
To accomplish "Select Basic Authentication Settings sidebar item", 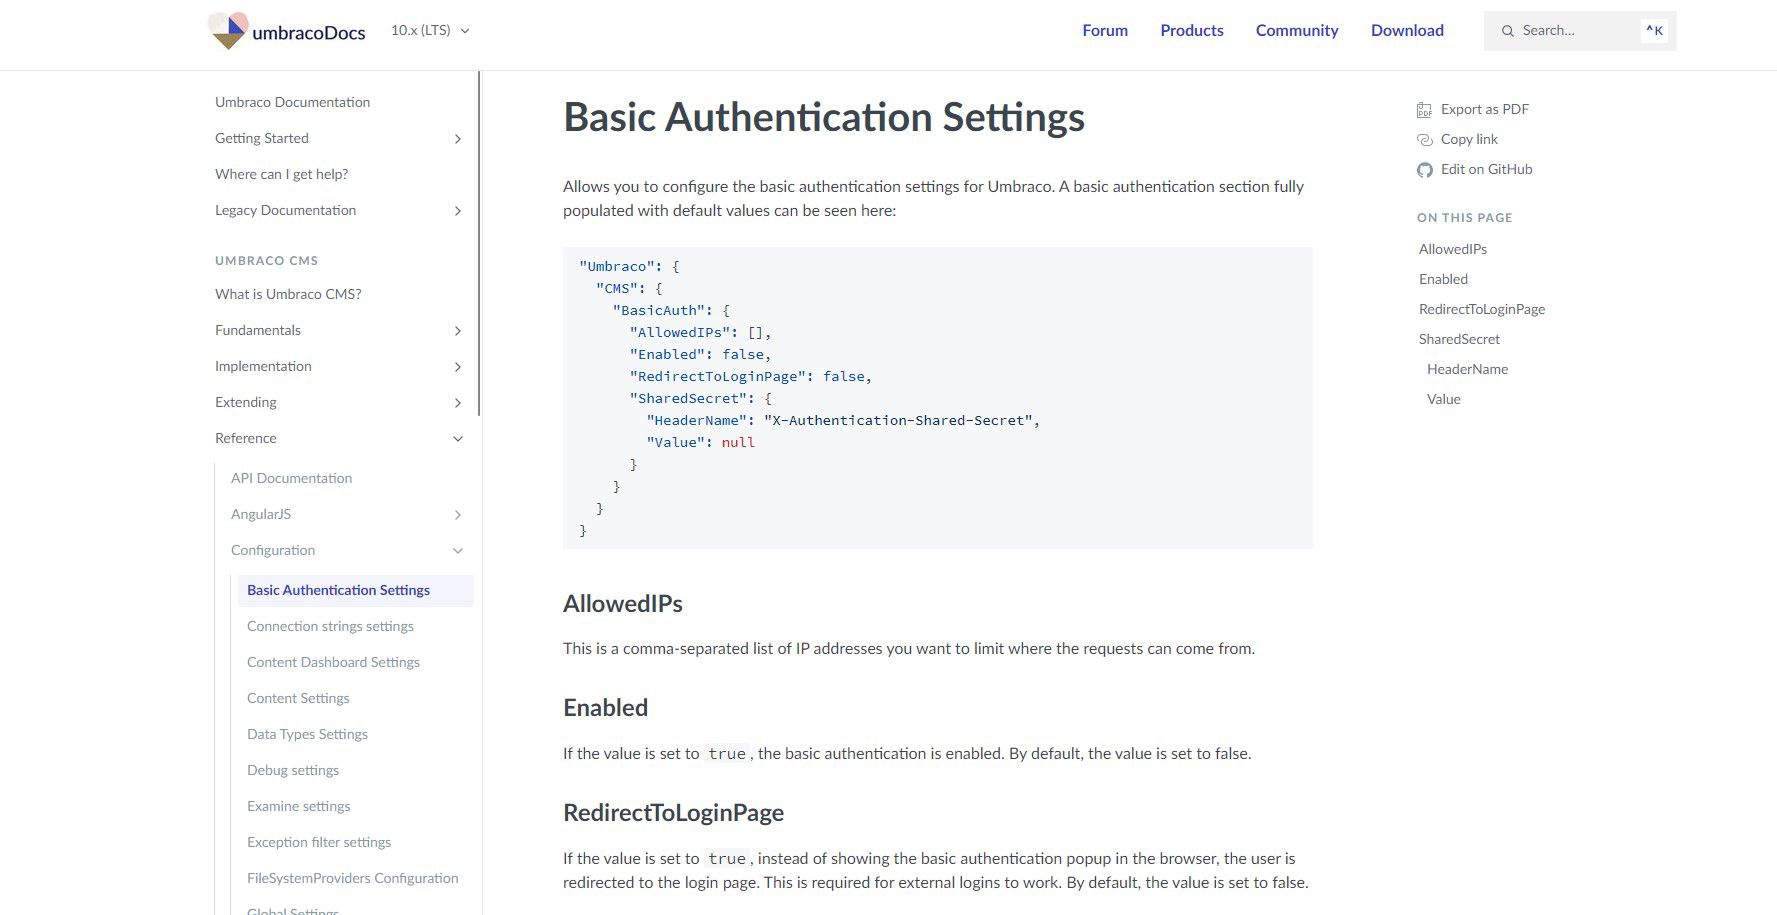I will click(x=355, y=590).
